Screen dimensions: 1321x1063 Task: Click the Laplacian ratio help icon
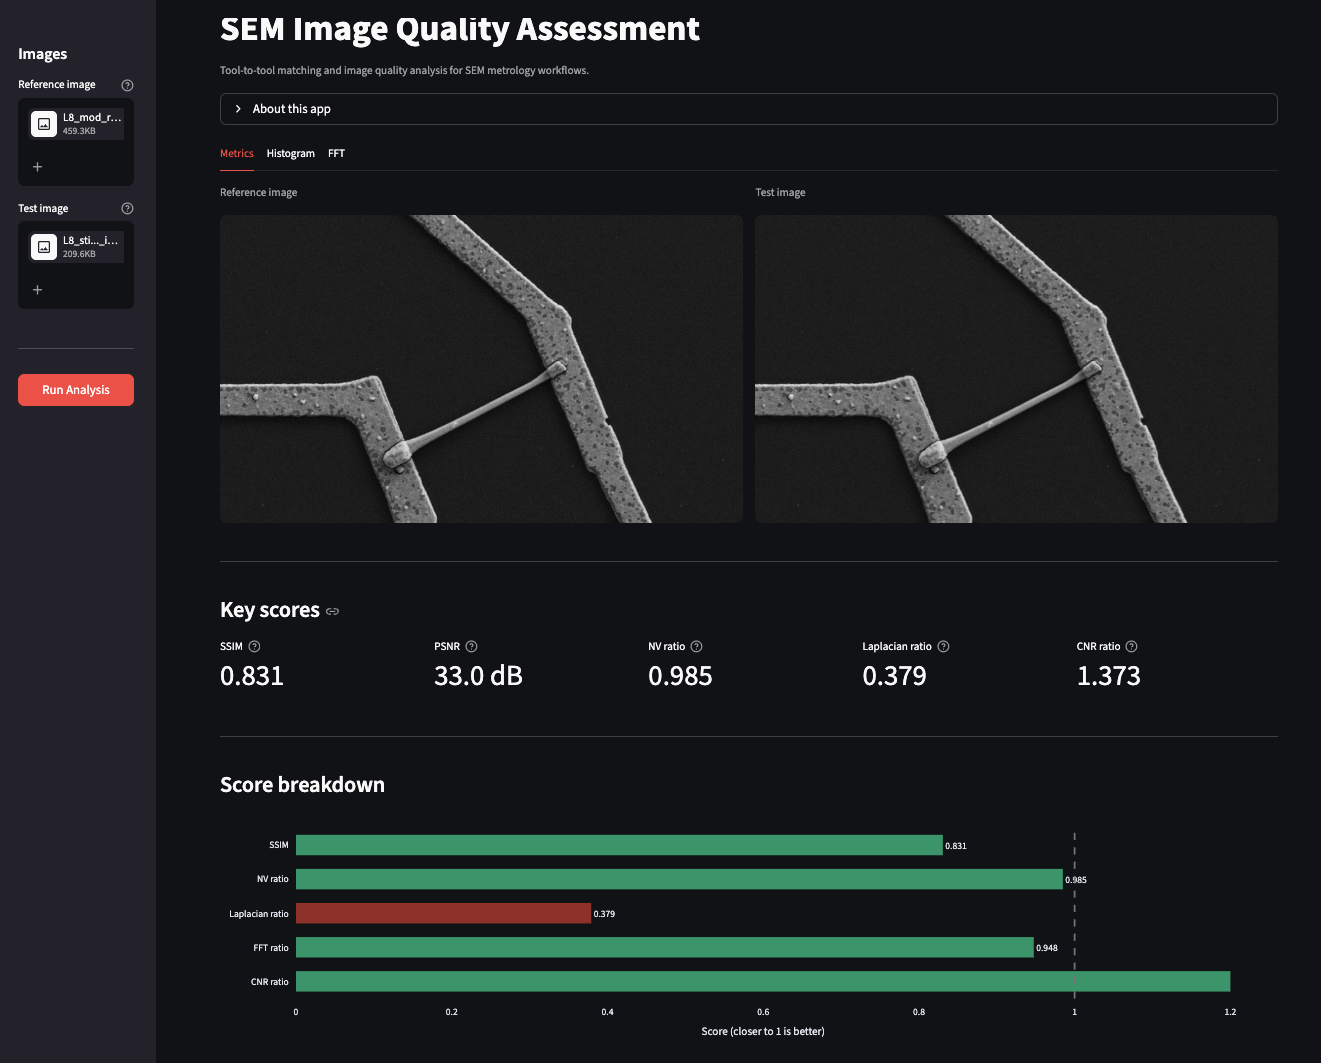944,646
